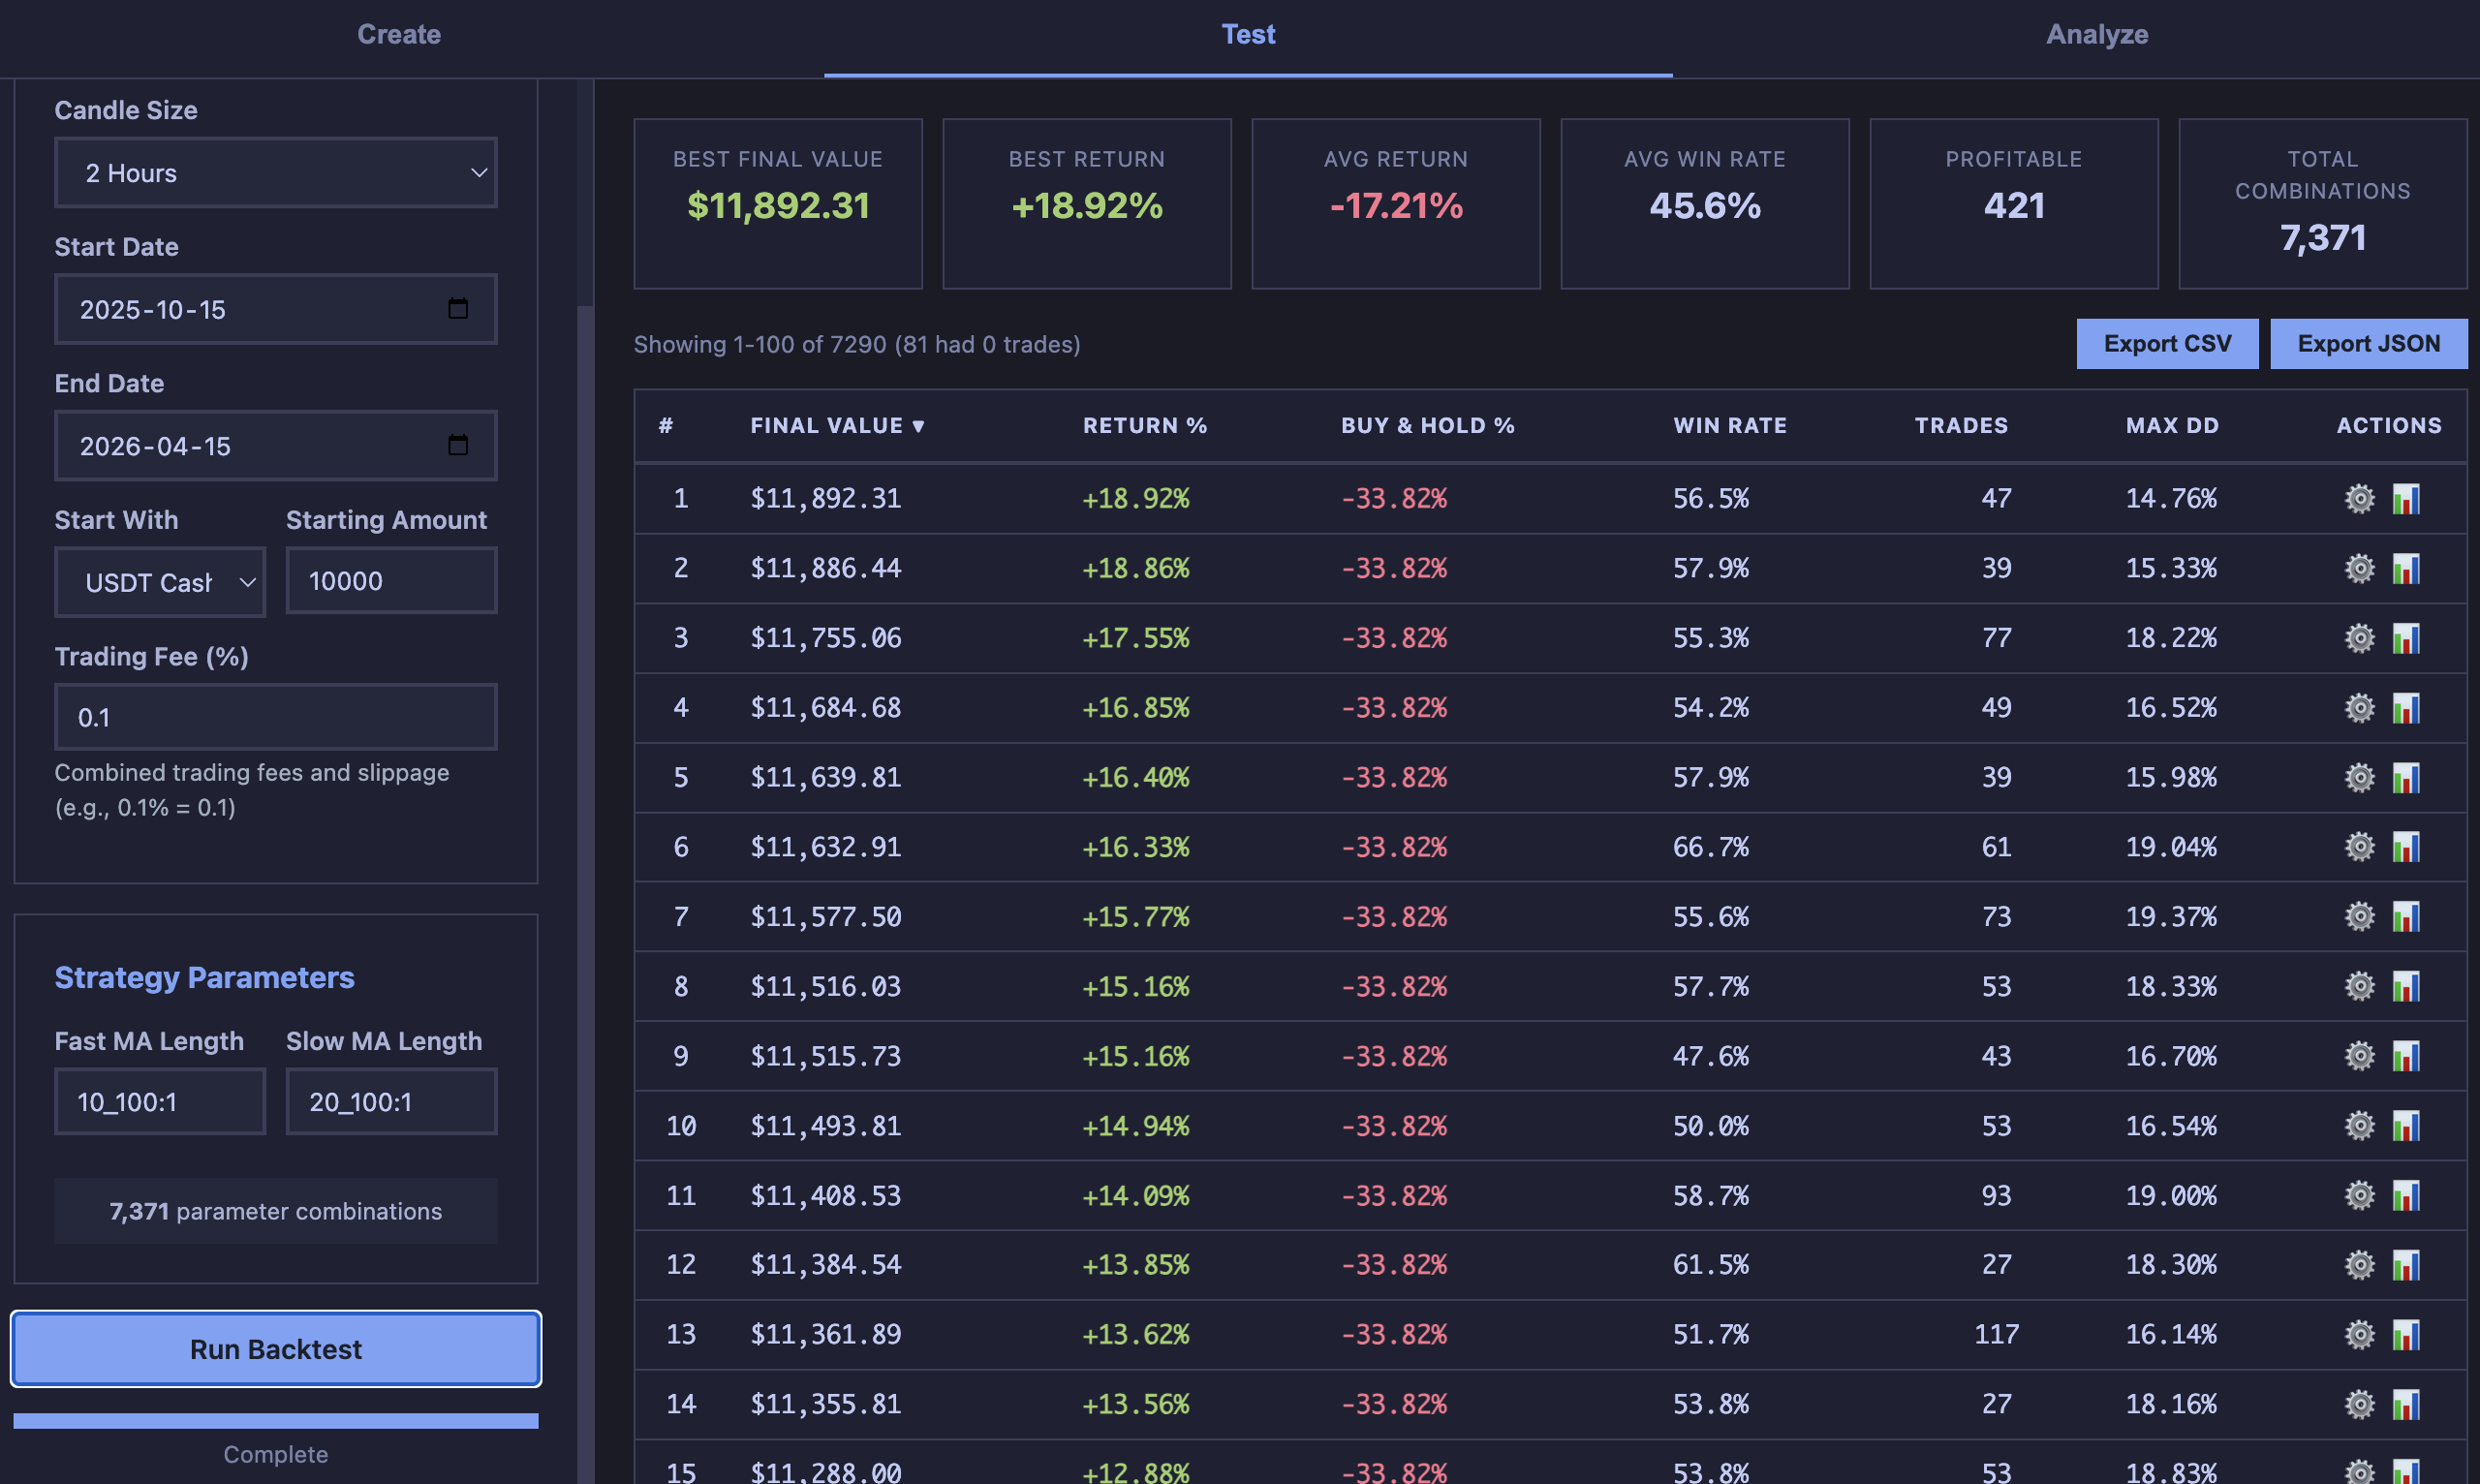This screenshot has width=2480, height=1484.
Task: Edit the Trading Fee value field
Action: [x=275, y=716]
